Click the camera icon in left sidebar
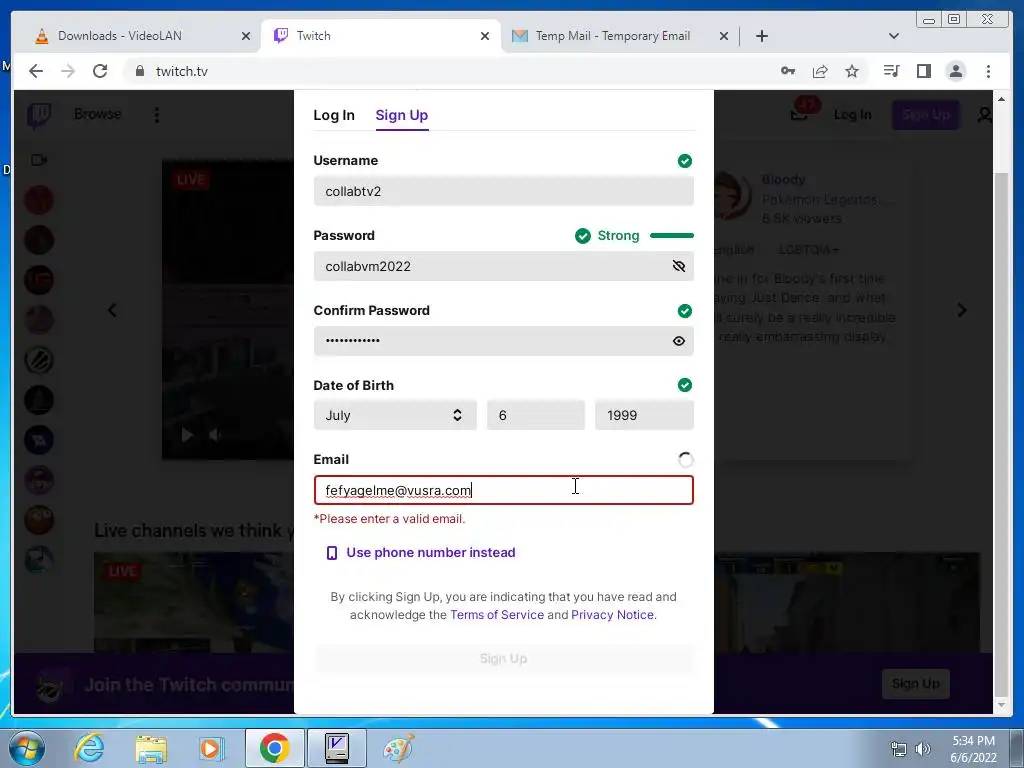 [x=39, y=160]
